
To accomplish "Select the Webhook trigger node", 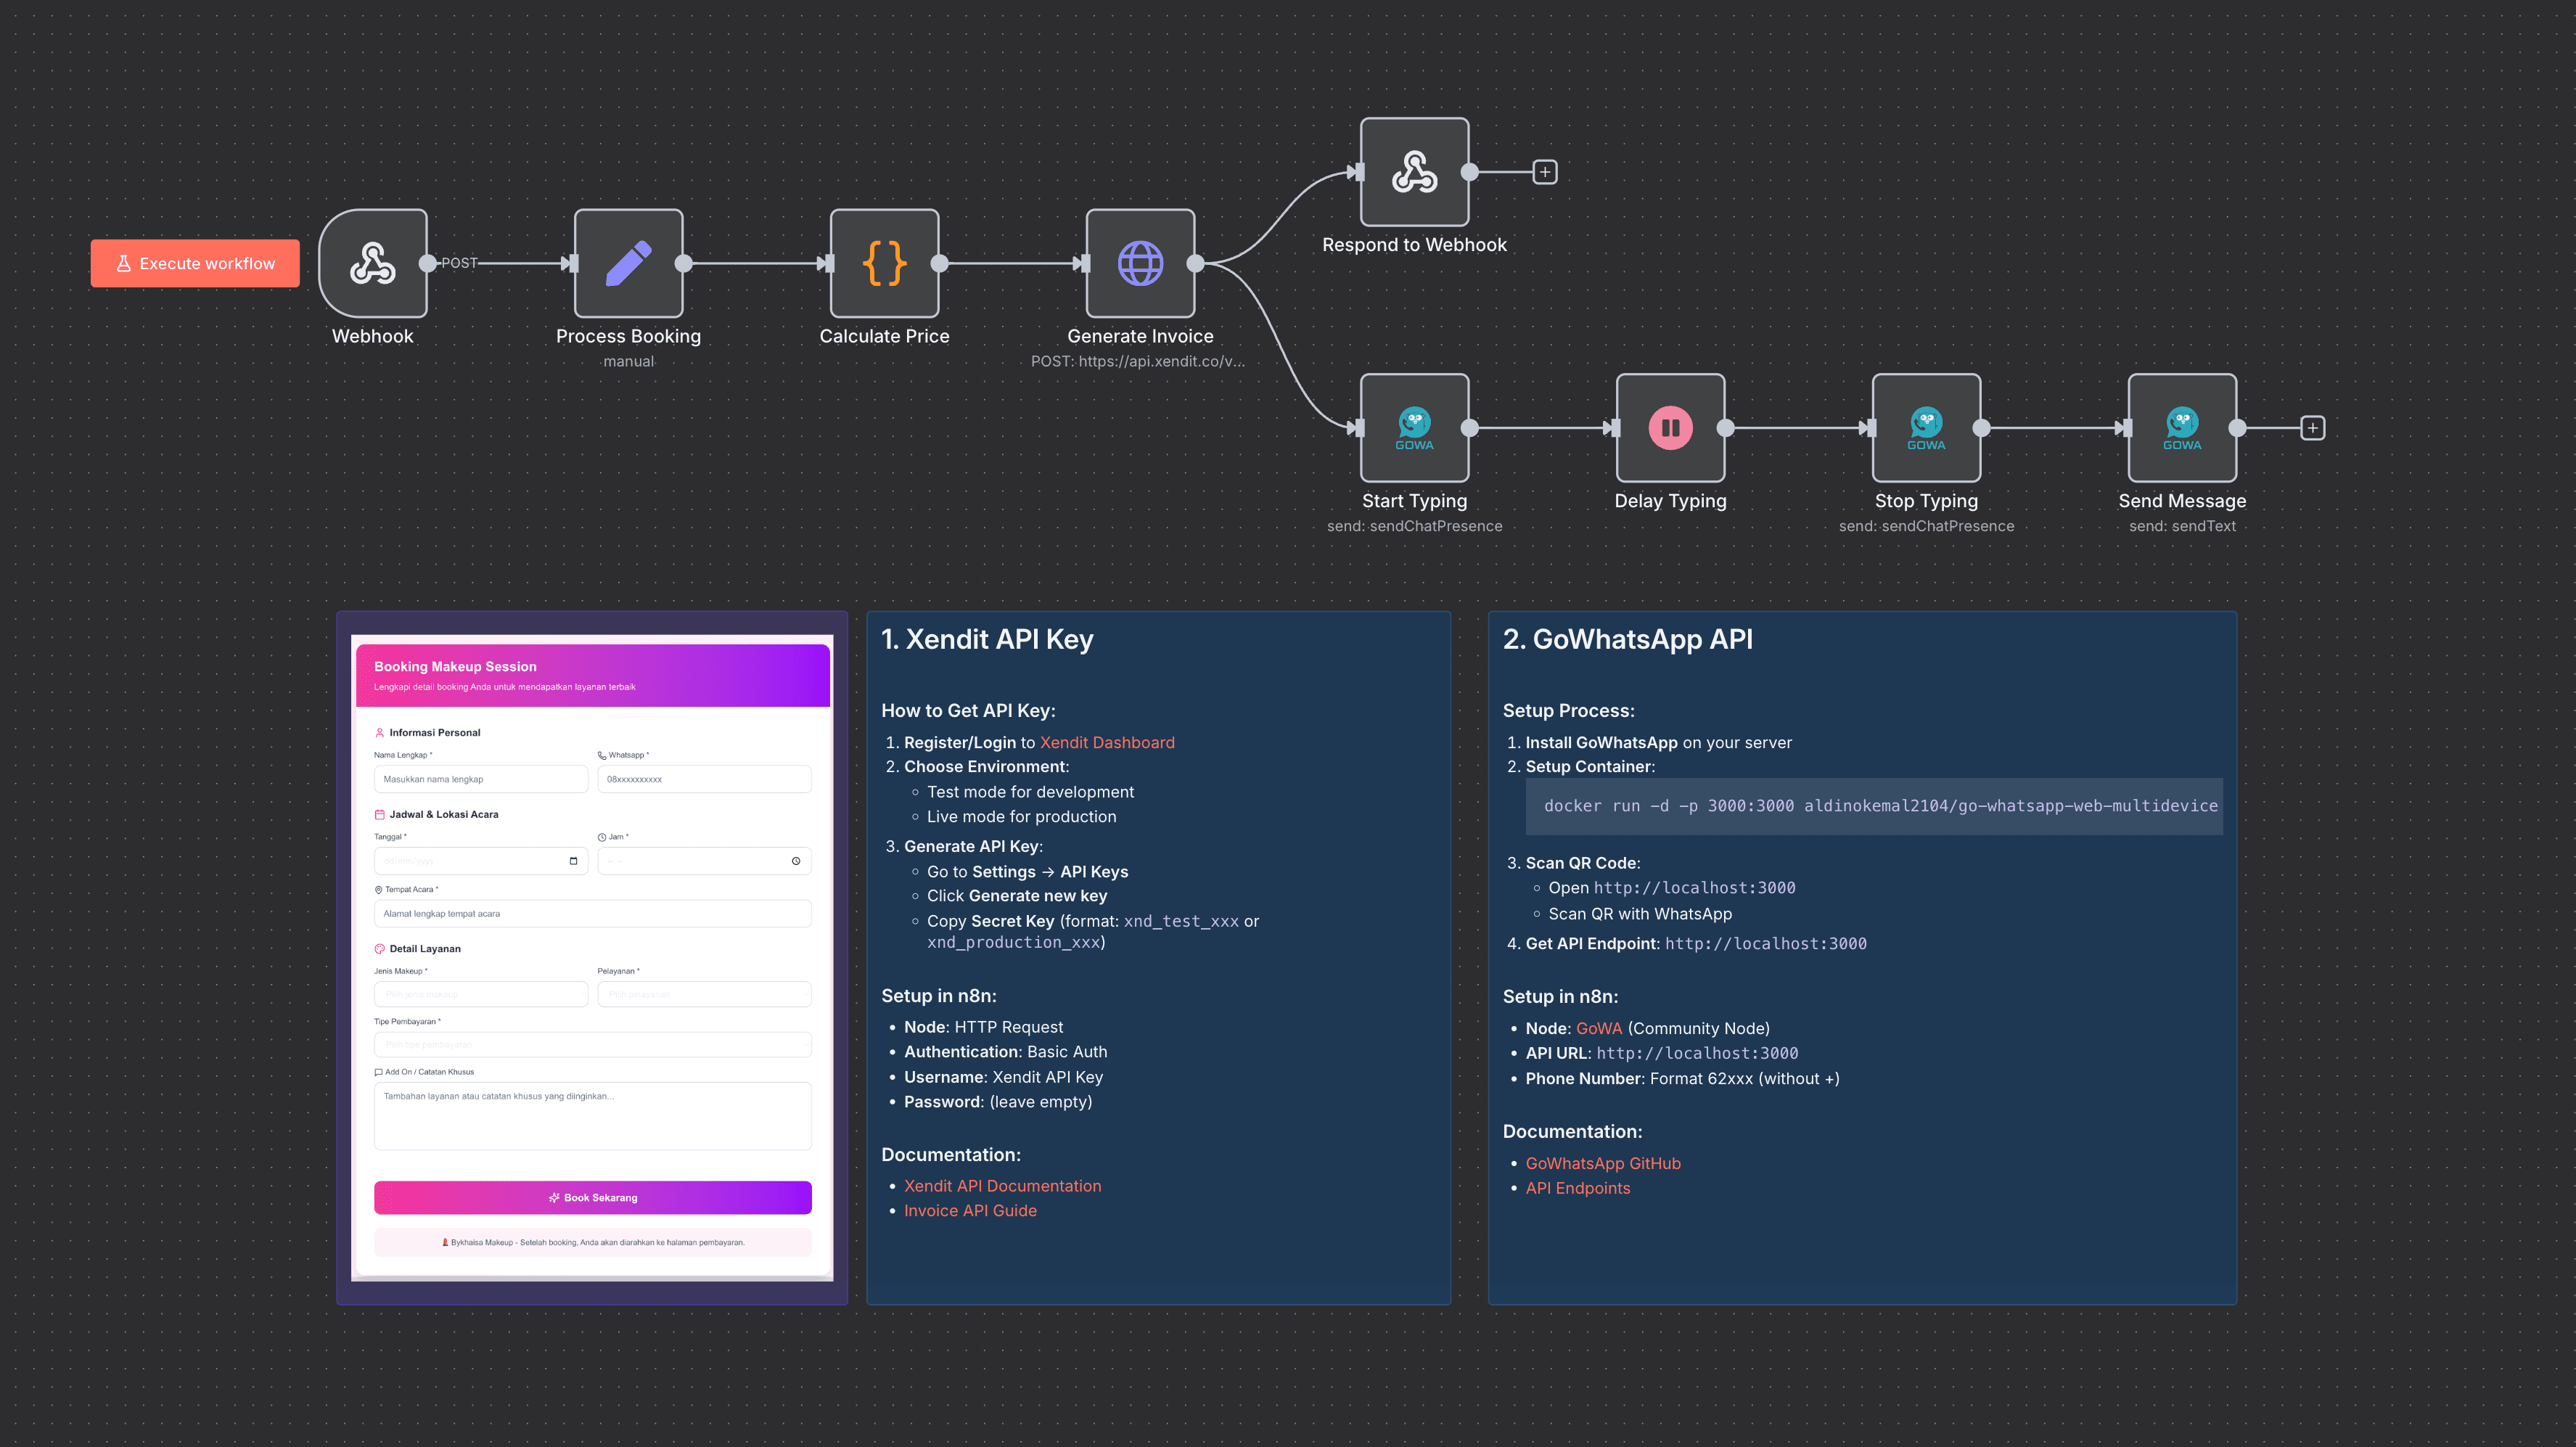I will click(373, 263).
